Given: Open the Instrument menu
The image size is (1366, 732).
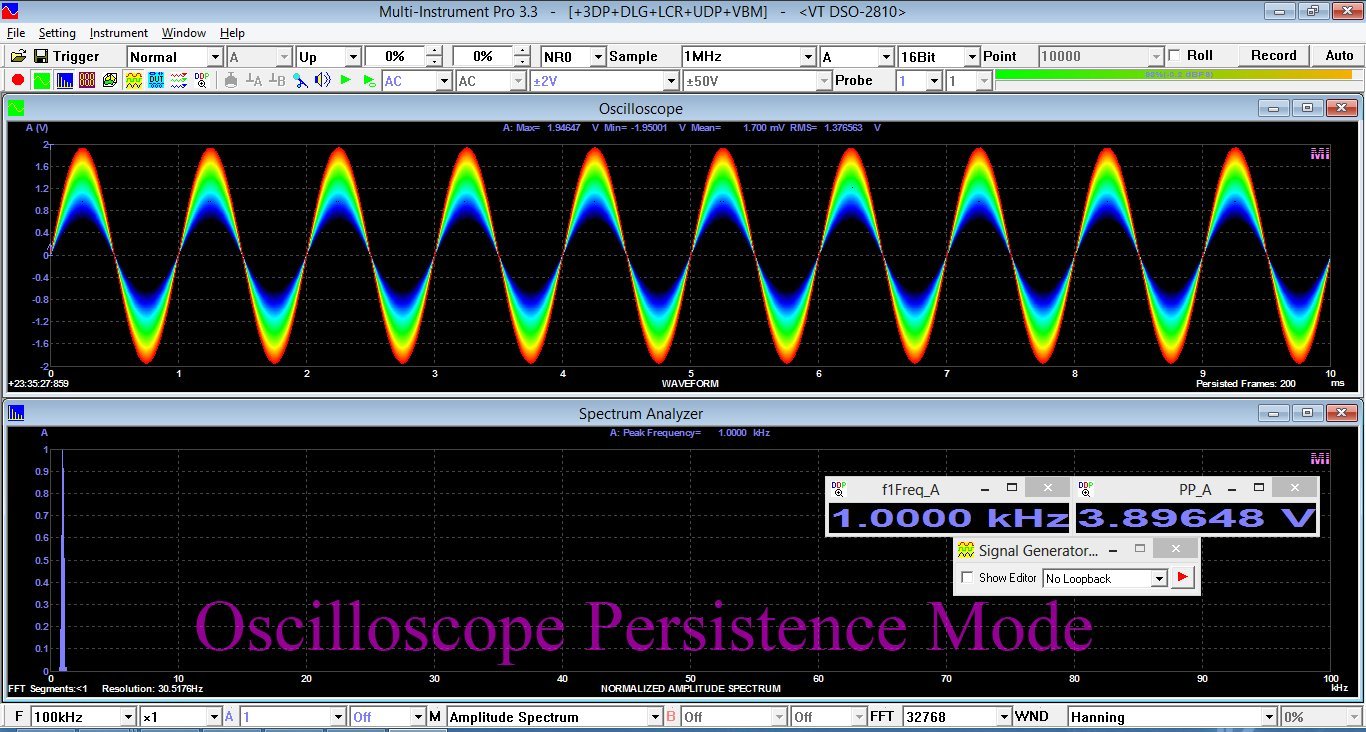Looking at the screenshot, I should pyautogui.click(x=118, y=33).
